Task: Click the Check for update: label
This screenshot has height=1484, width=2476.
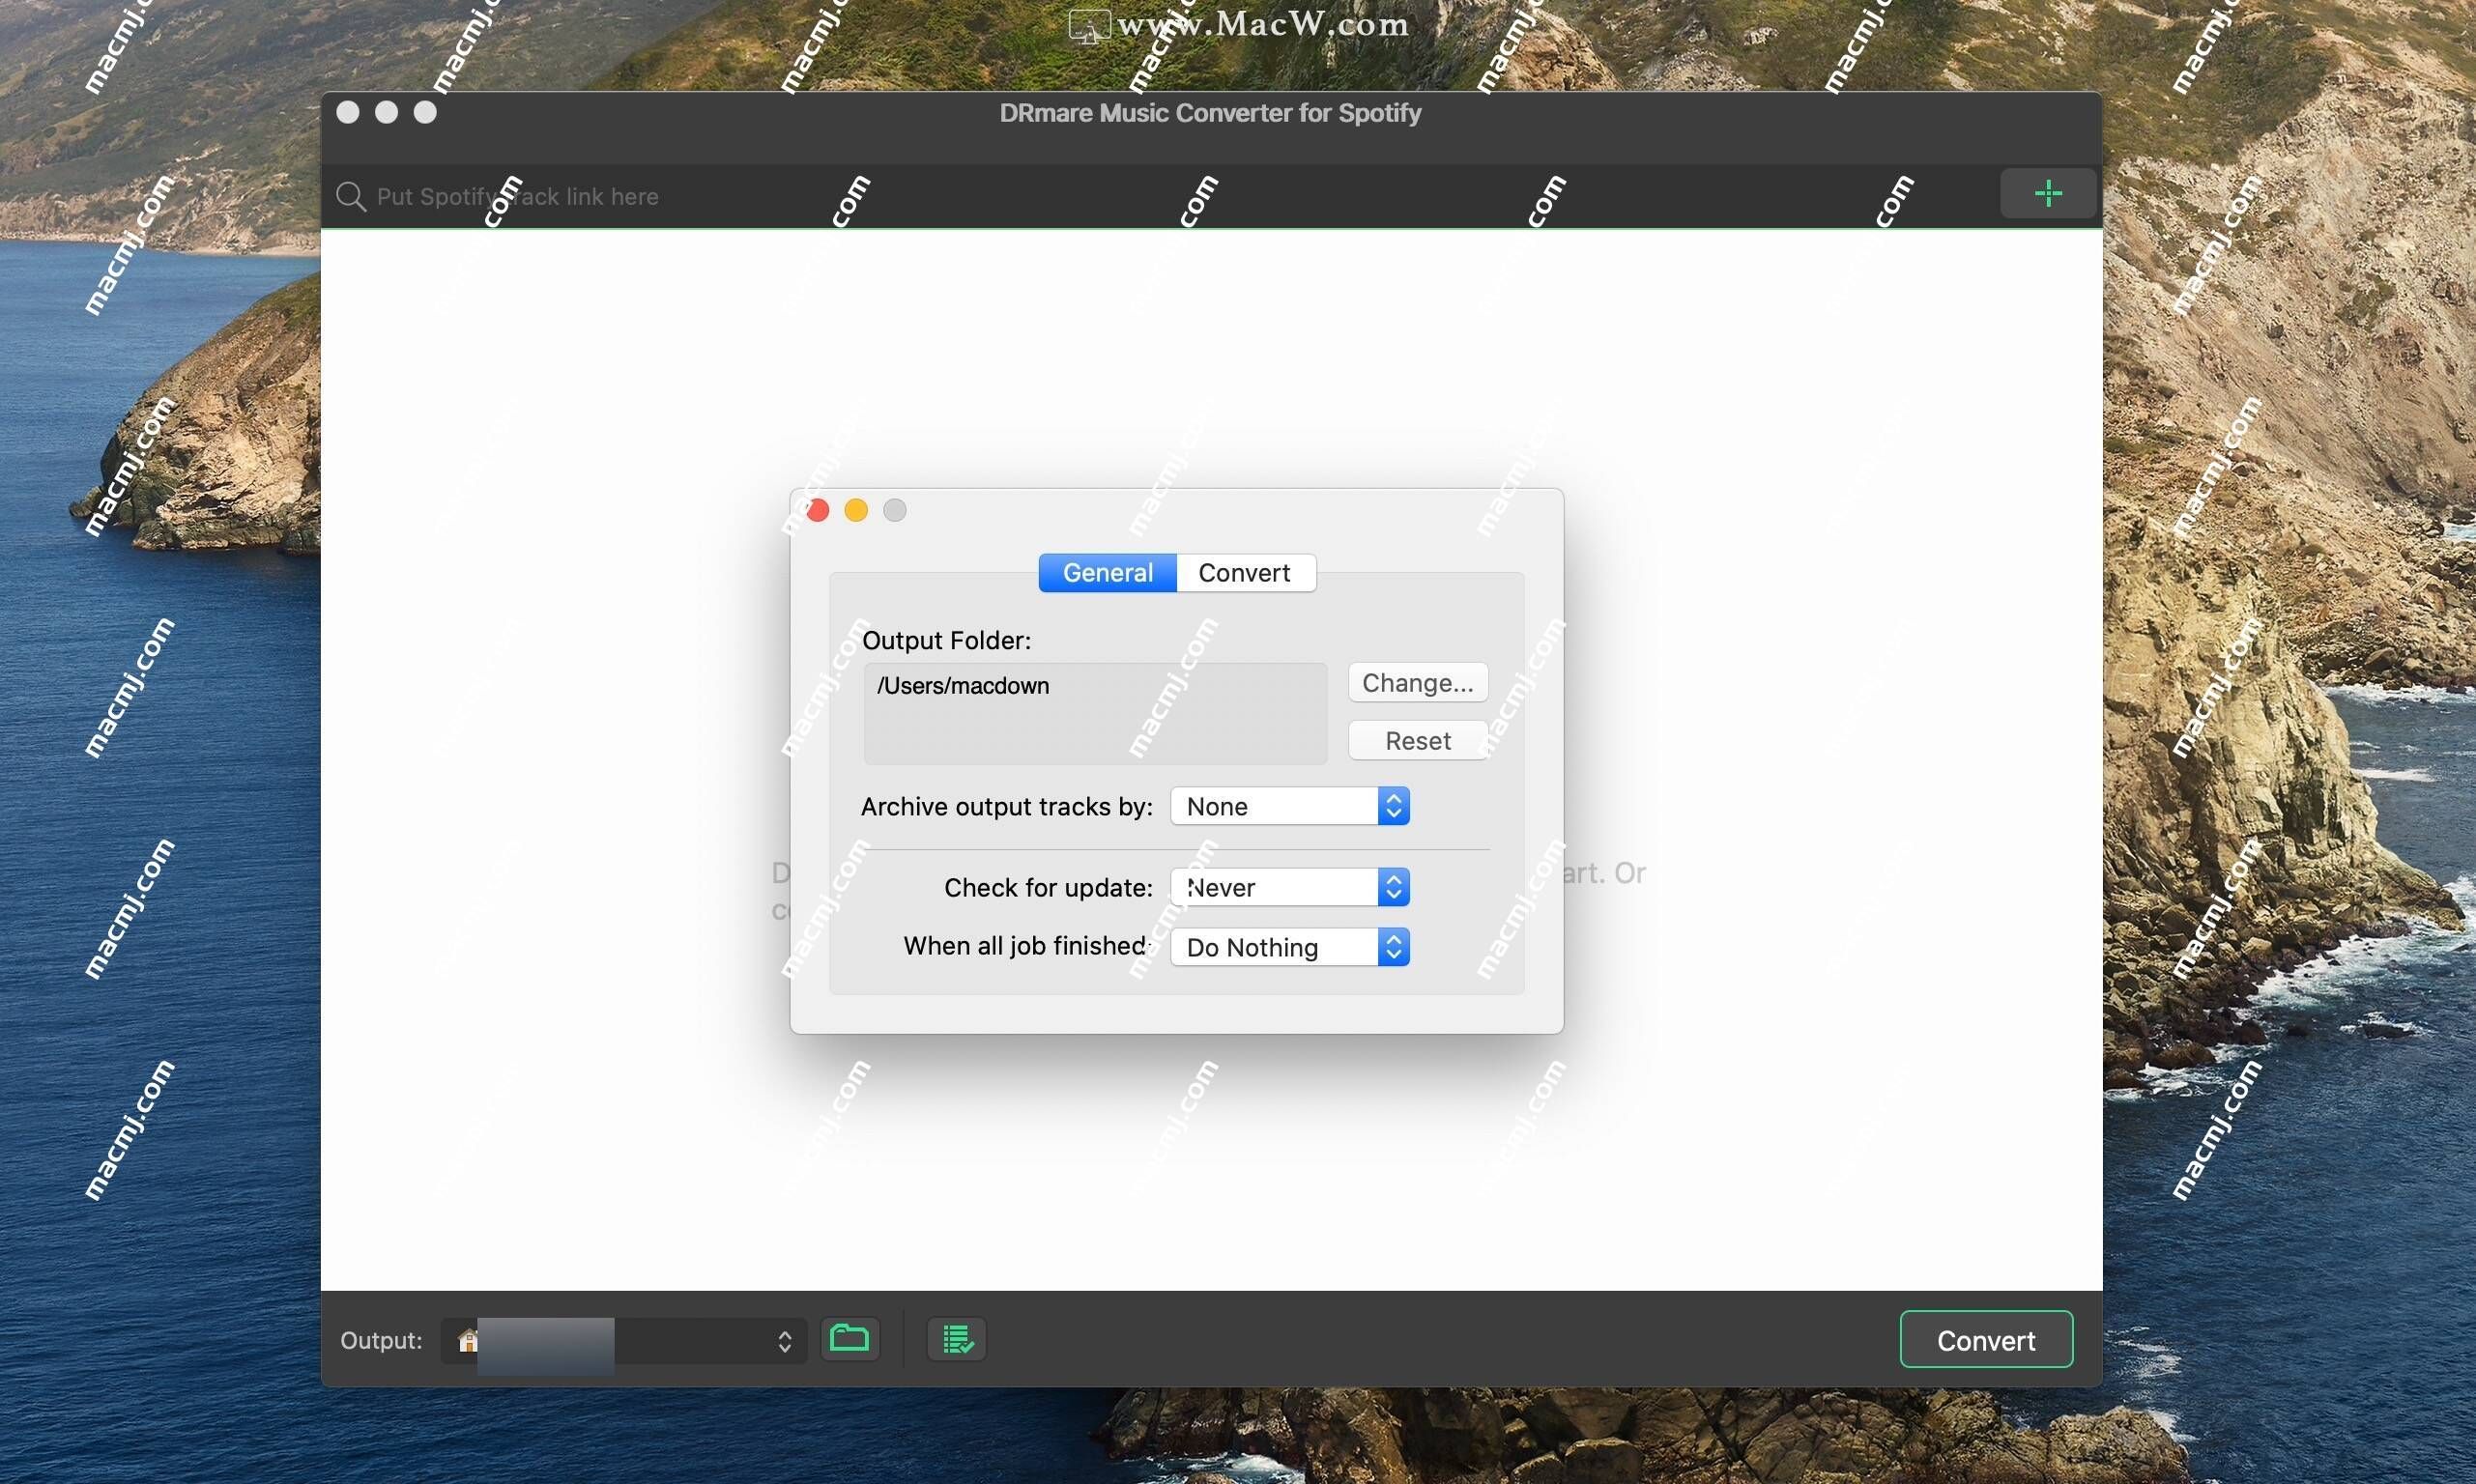Action: point(1048,888)
